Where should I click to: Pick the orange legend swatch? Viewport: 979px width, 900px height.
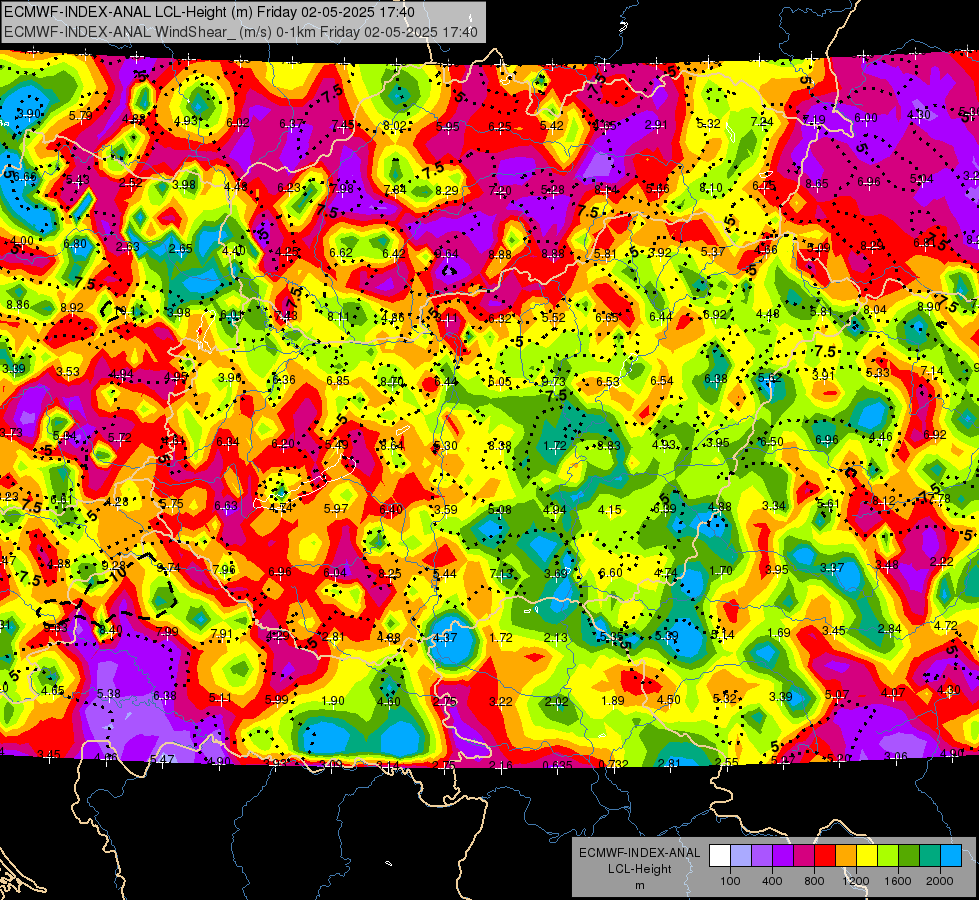846,856
